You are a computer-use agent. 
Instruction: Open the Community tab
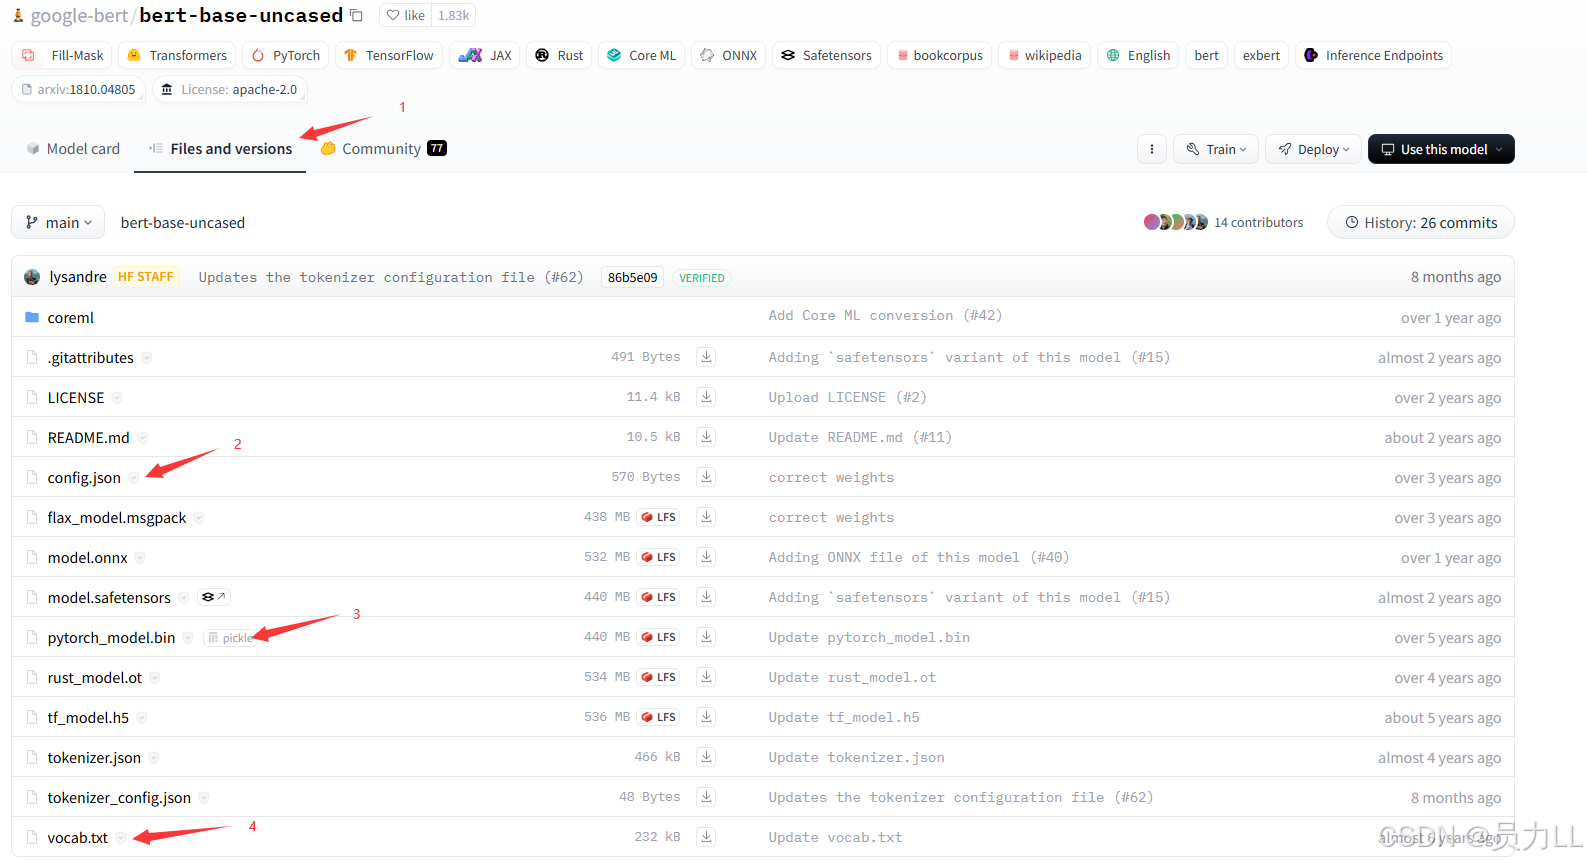point(383,148)
